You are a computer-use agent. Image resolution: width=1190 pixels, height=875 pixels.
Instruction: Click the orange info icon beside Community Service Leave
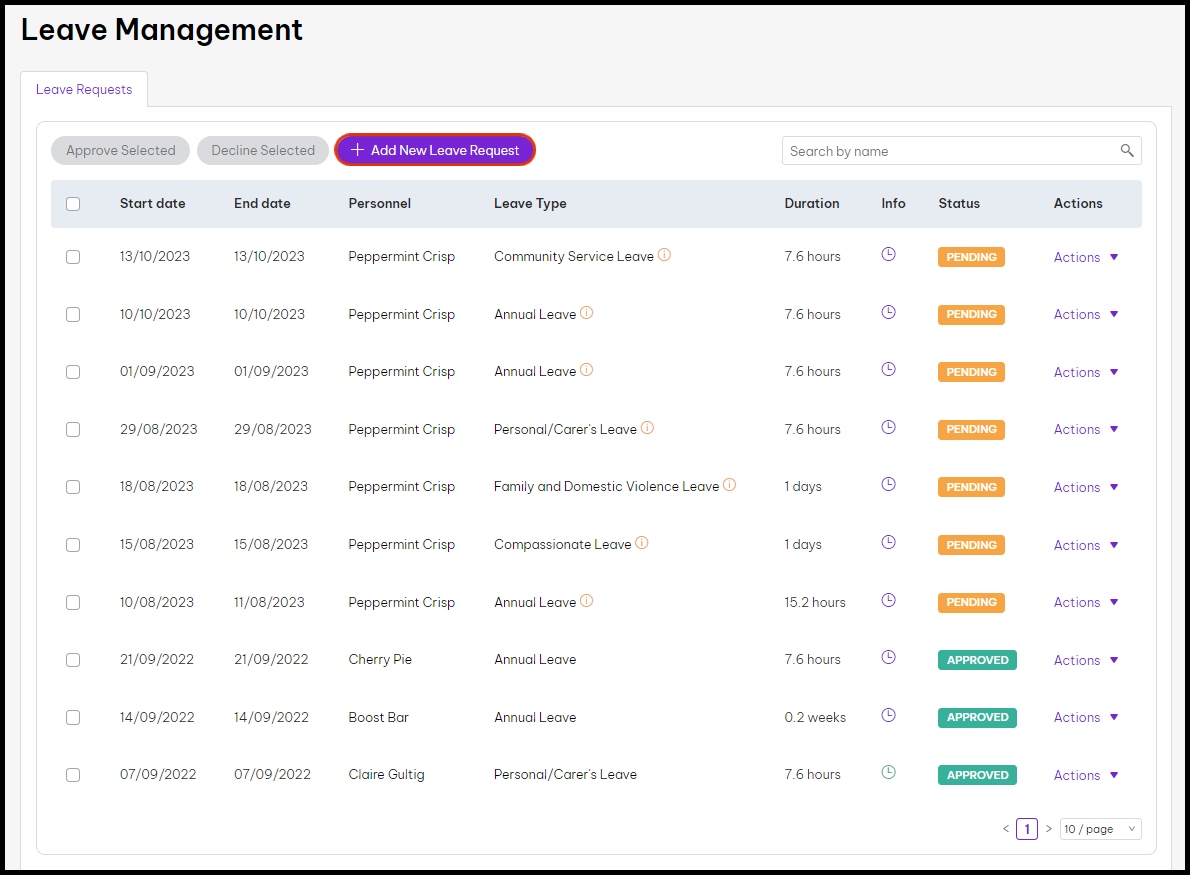(665, 255)
